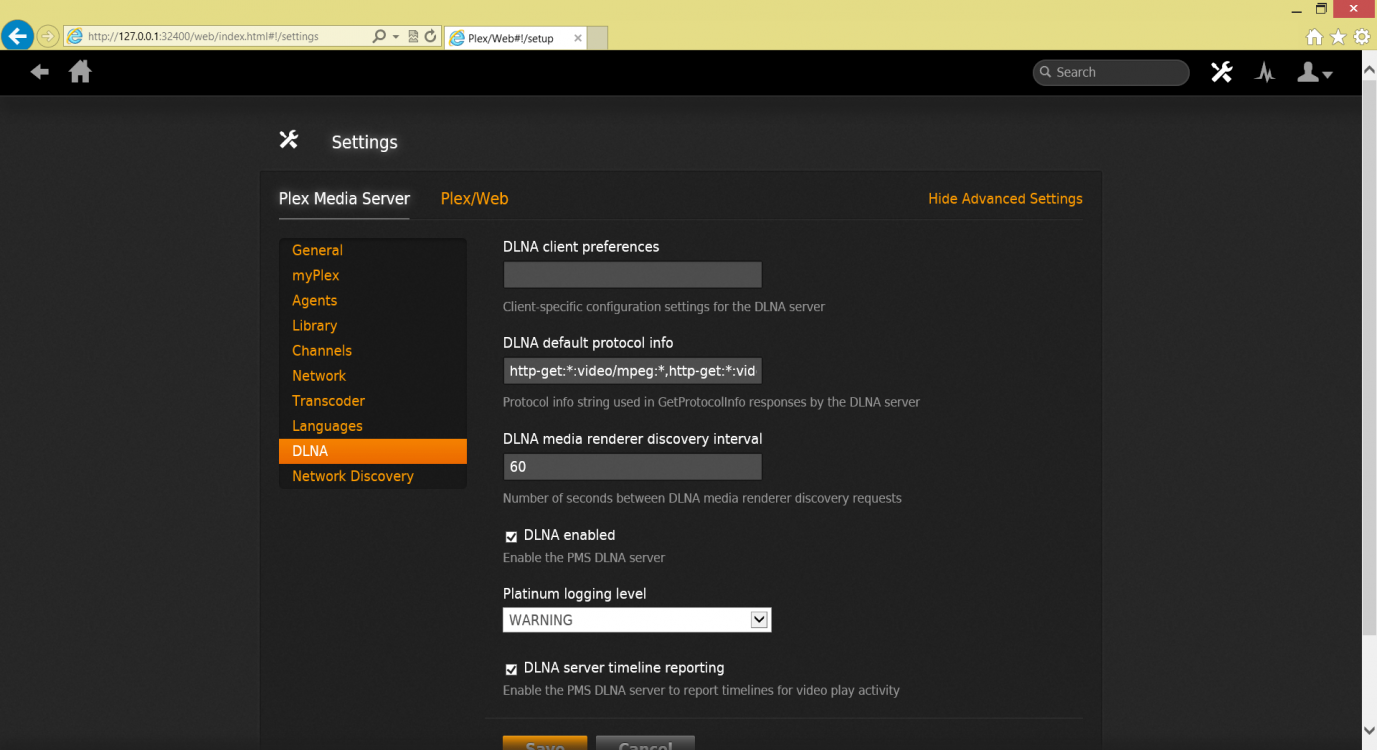Click the Plex Search box
Image resolution: width=1377 pixels, height=750 pixels.
1111,72
